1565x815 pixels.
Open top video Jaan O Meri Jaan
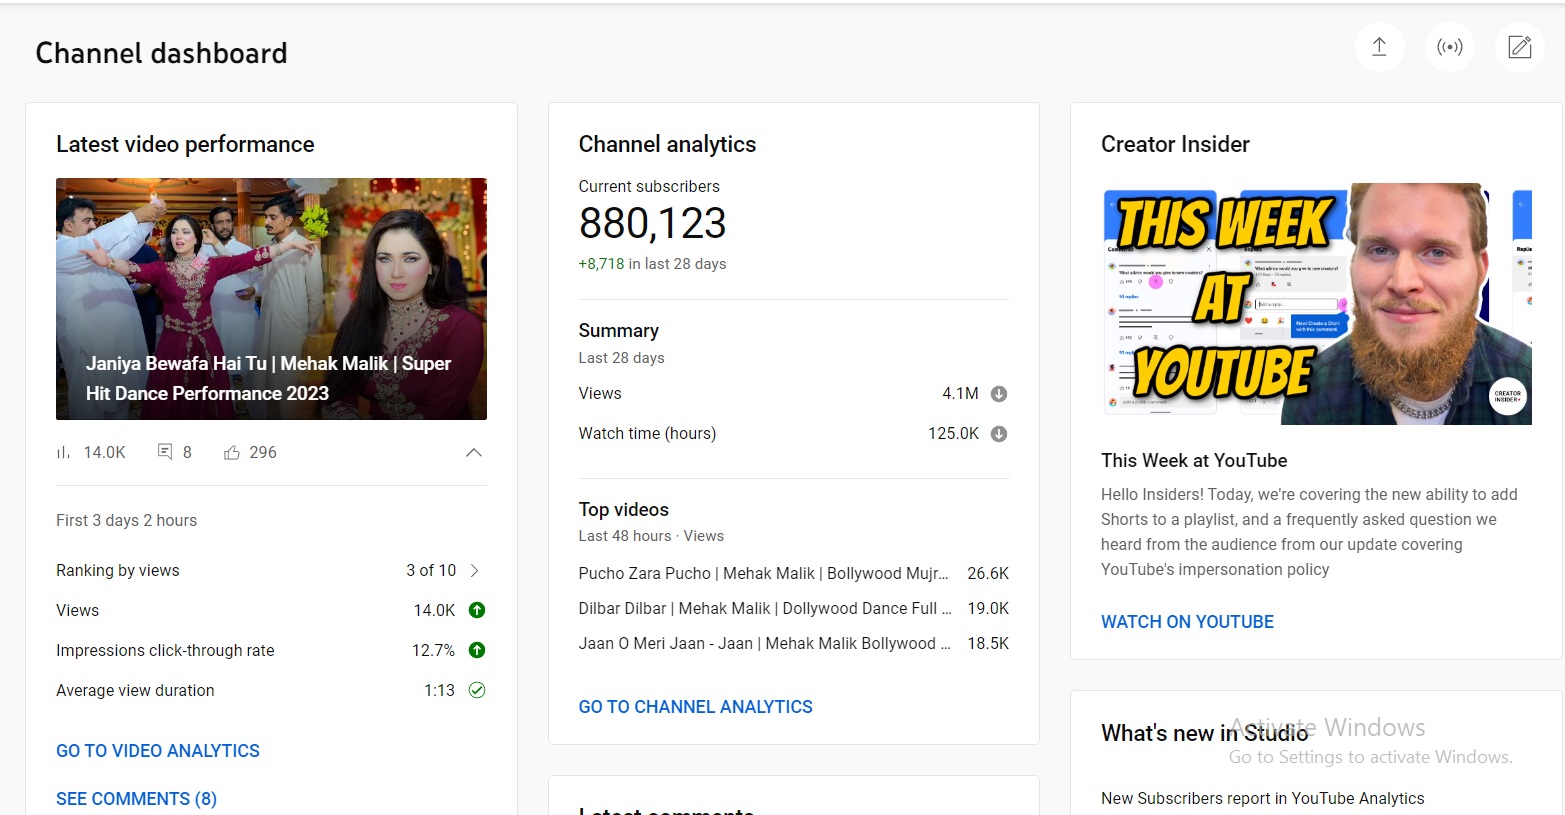click(x=765, y=643)
